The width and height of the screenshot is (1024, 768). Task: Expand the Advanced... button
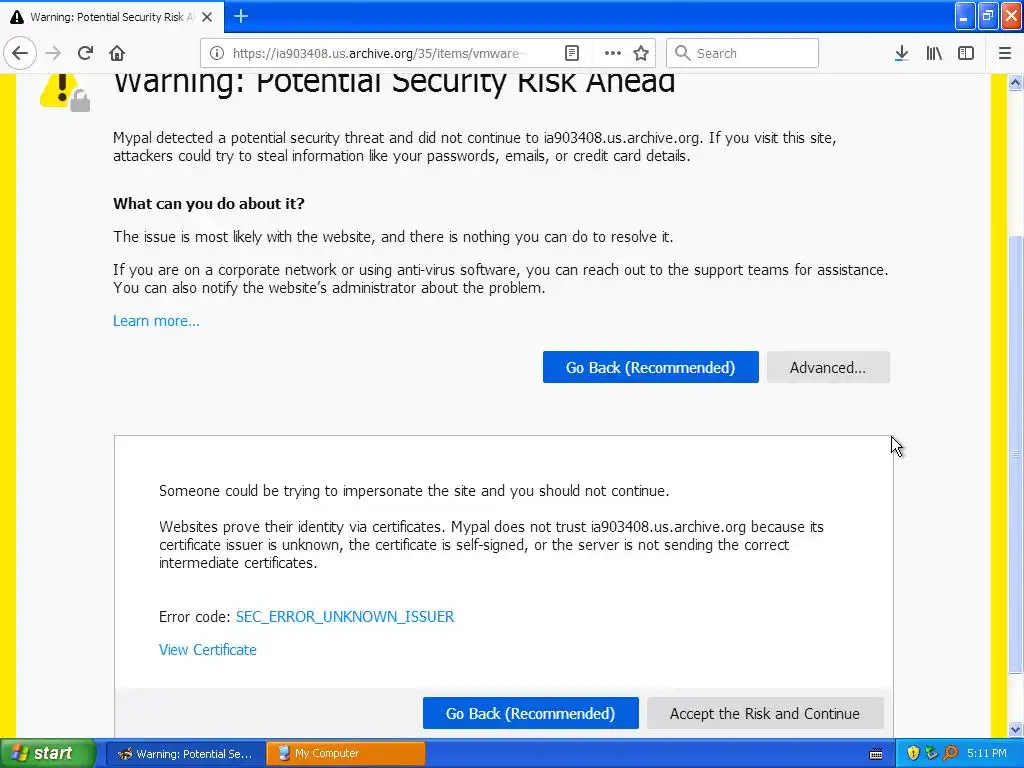[x=827, y=367]
